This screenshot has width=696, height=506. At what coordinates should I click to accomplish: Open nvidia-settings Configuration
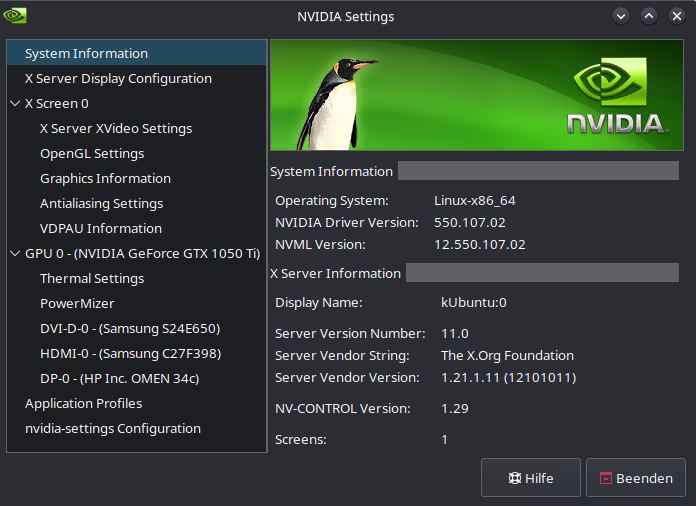(137, 428)
